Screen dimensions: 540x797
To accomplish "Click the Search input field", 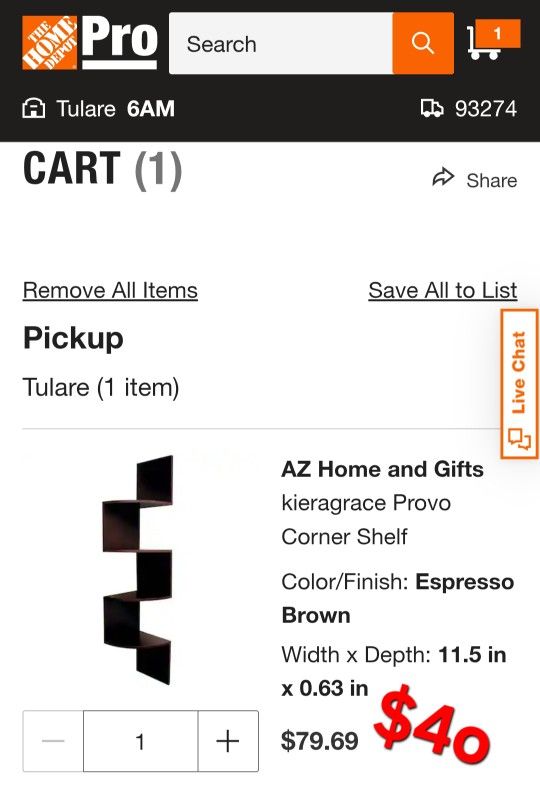I will tap(281, 43).
